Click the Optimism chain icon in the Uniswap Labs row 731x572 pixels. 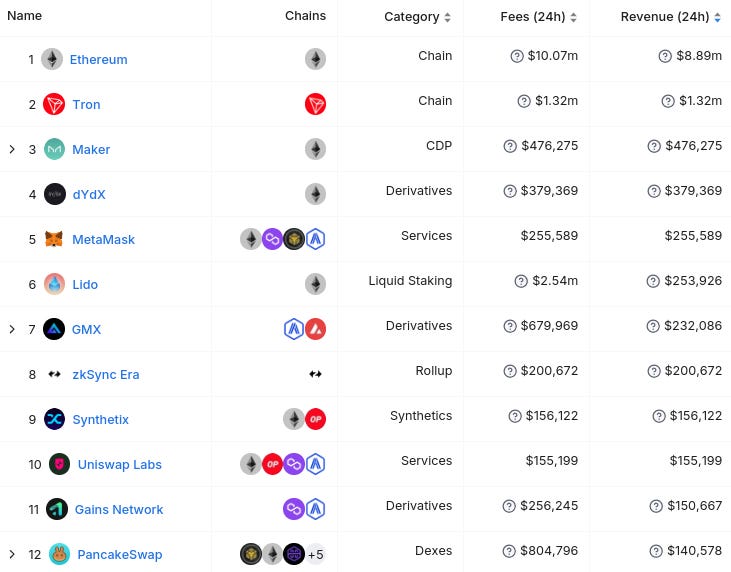coord(272,464)
